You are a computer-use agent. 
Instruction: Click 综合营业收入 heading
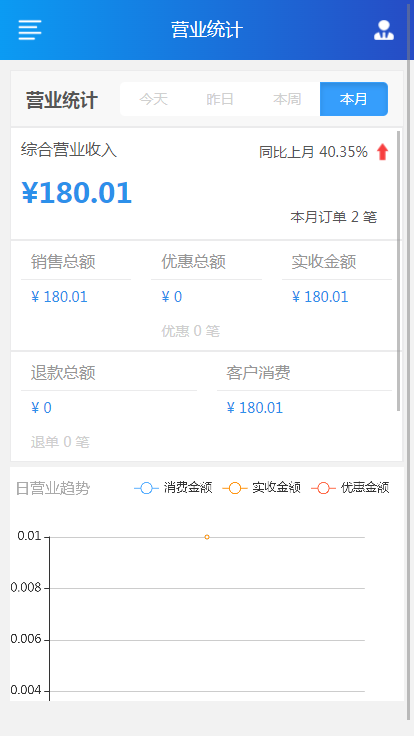pyautogui.click(x=69, y=150)
